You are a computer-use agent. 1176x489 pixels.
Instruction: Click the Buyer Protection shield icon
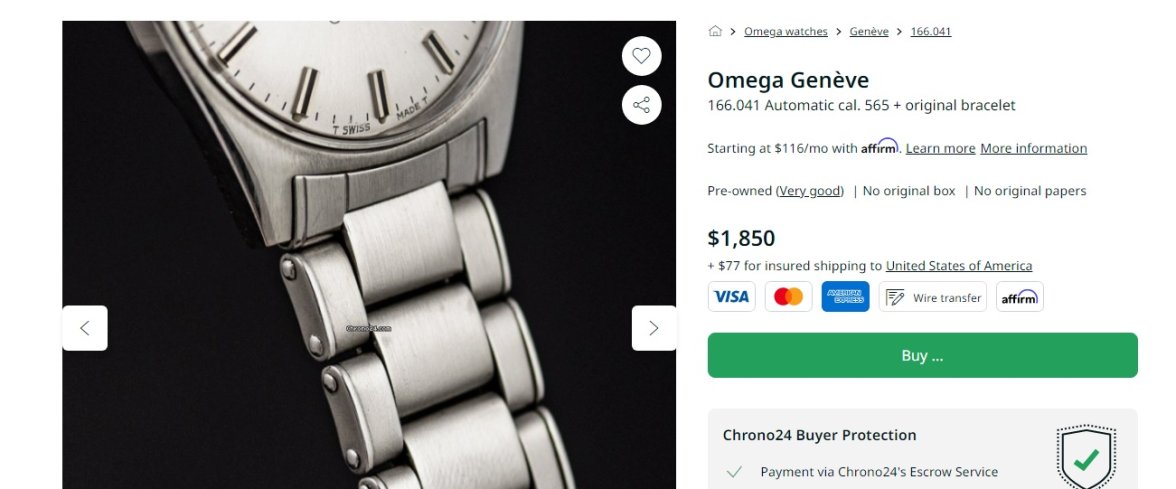[1086, 457]
